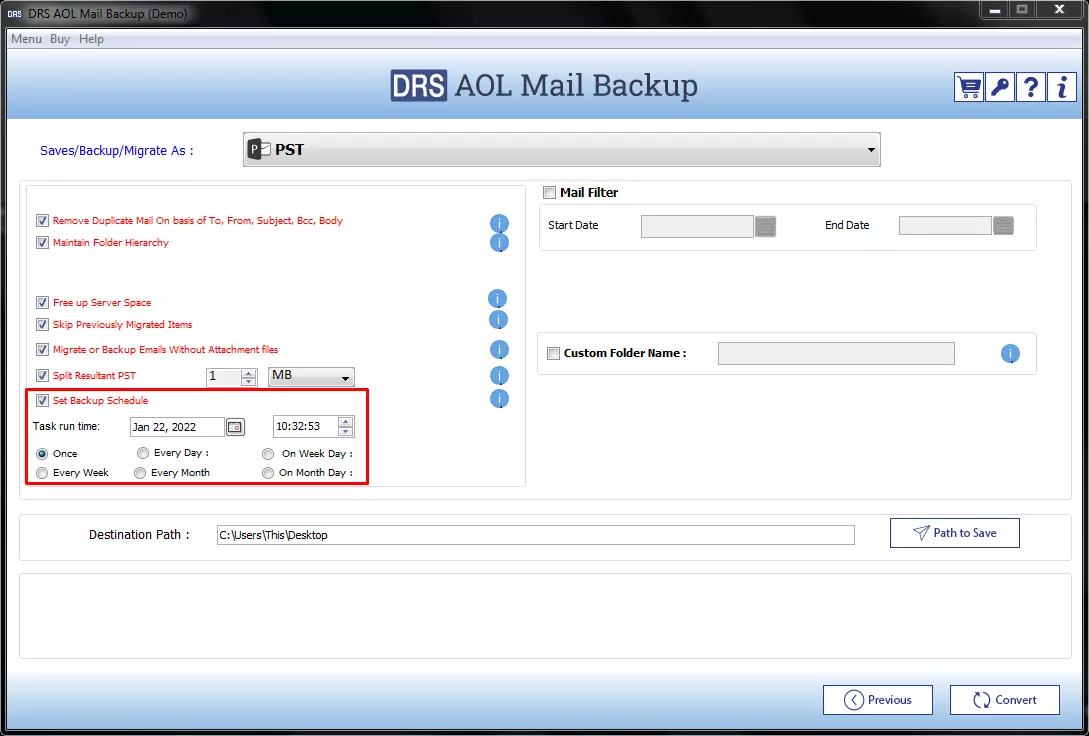Click the about info icon in header
The width and height of the screenshot is (1089, 736).
(x=1062, y=87)
